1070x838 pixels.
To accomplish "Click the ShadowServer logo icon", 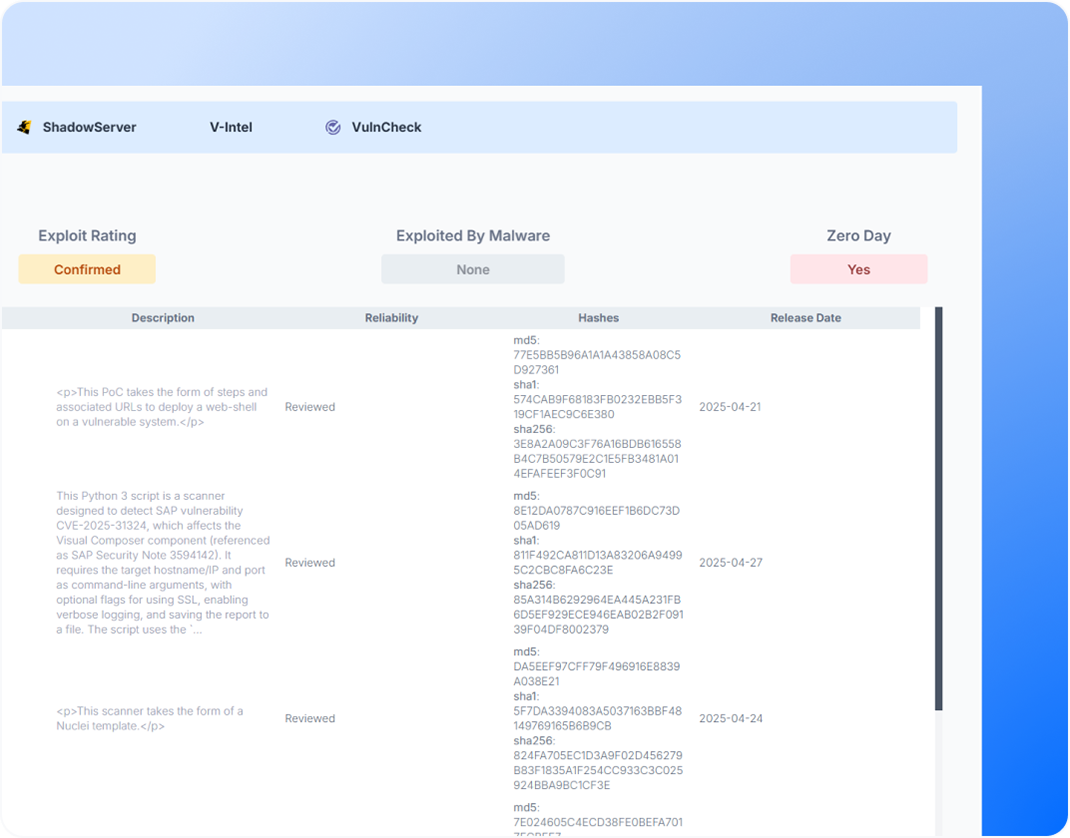I will [x=25, y=127].
